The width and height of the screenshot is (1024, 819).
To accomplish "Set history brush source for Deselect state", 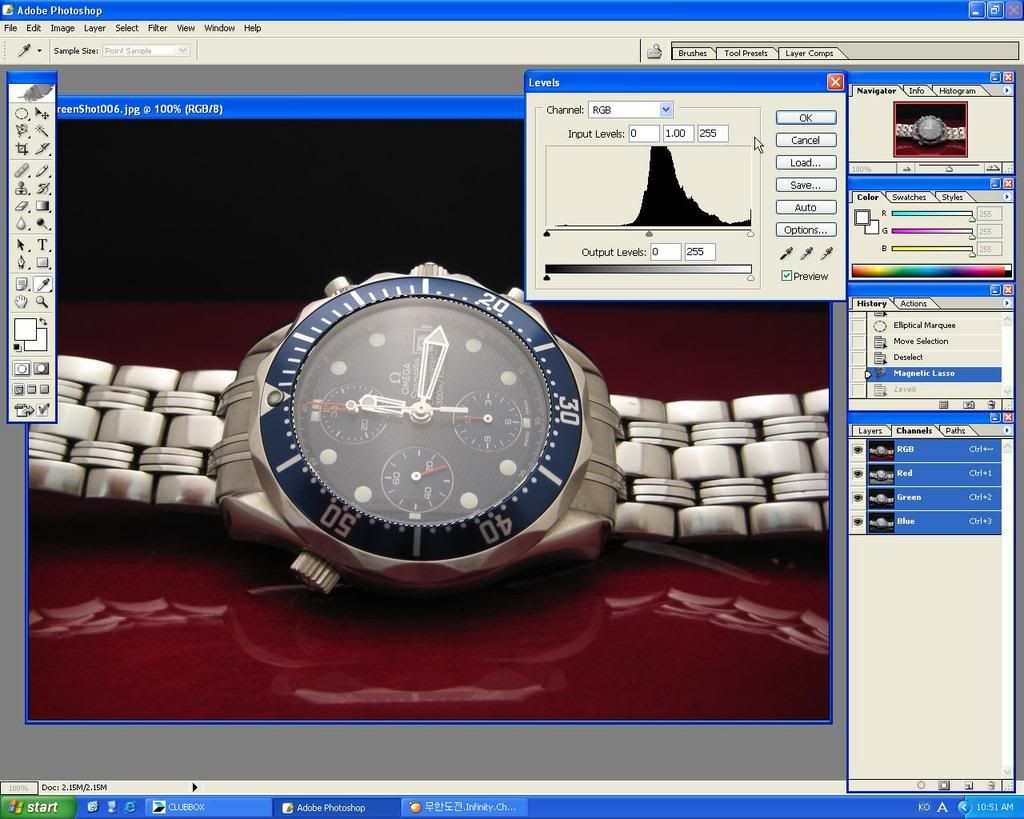I will tap(857, 357).
